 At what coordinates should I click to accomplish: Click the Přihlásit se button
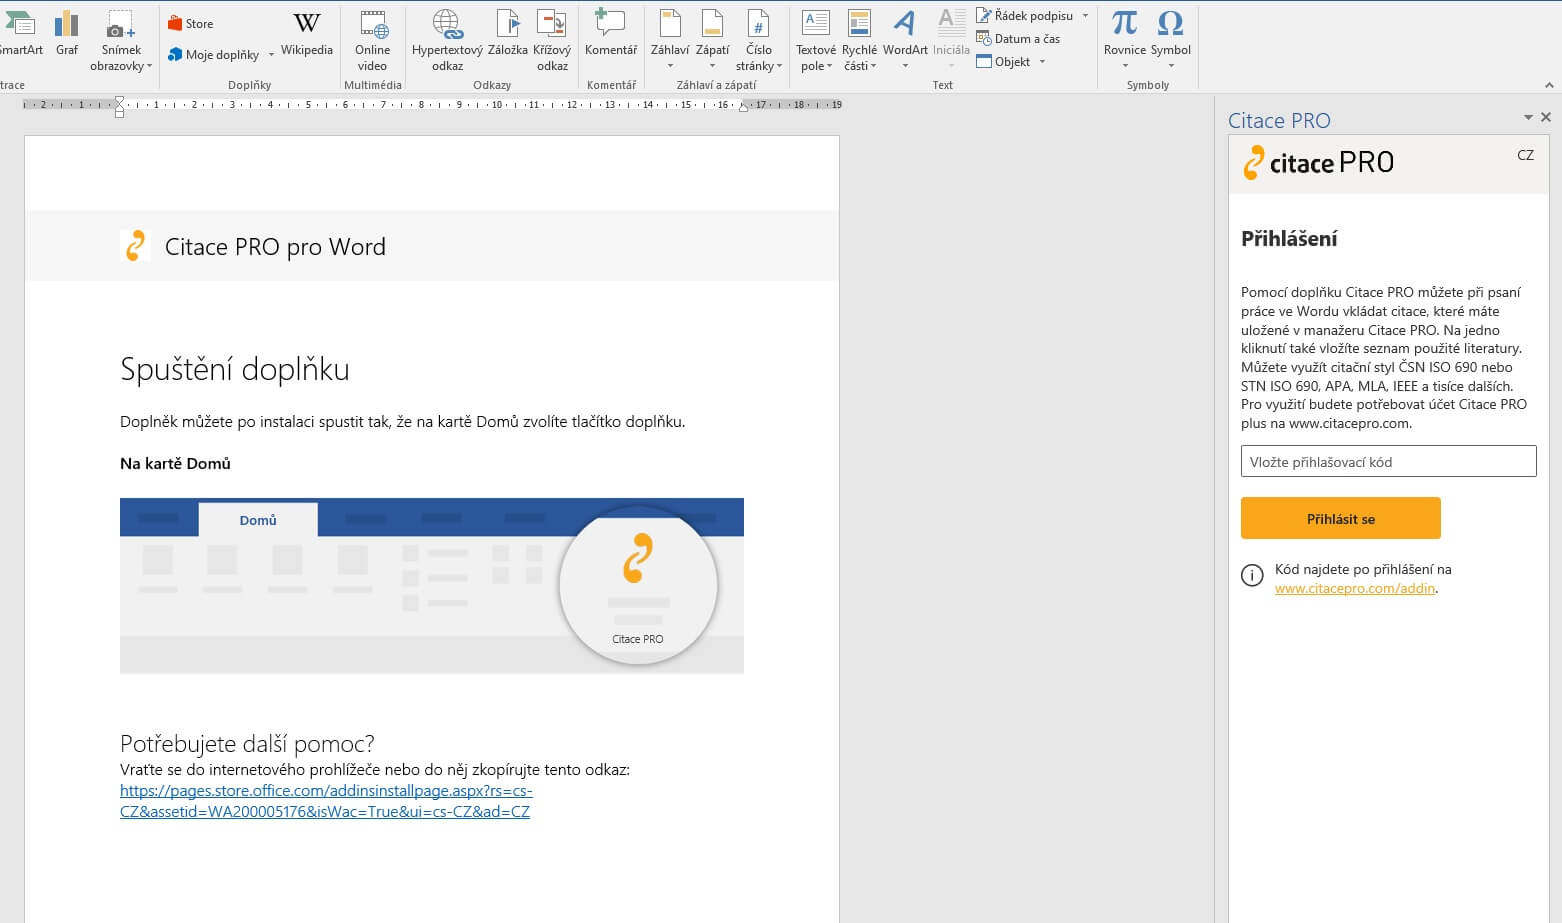point(1341,519)
